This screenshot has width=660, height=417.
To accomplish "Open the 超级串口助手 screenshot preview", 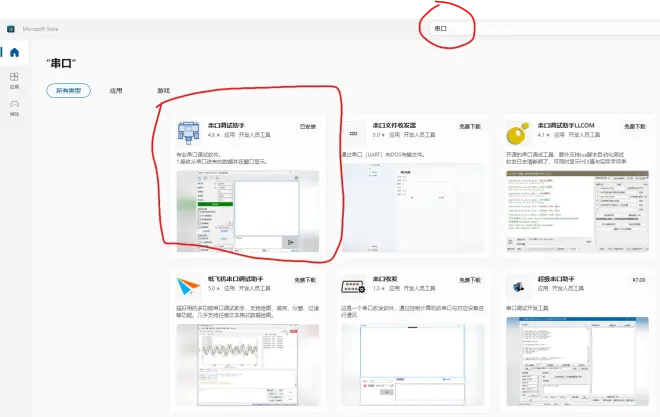I will click(577, 361).
